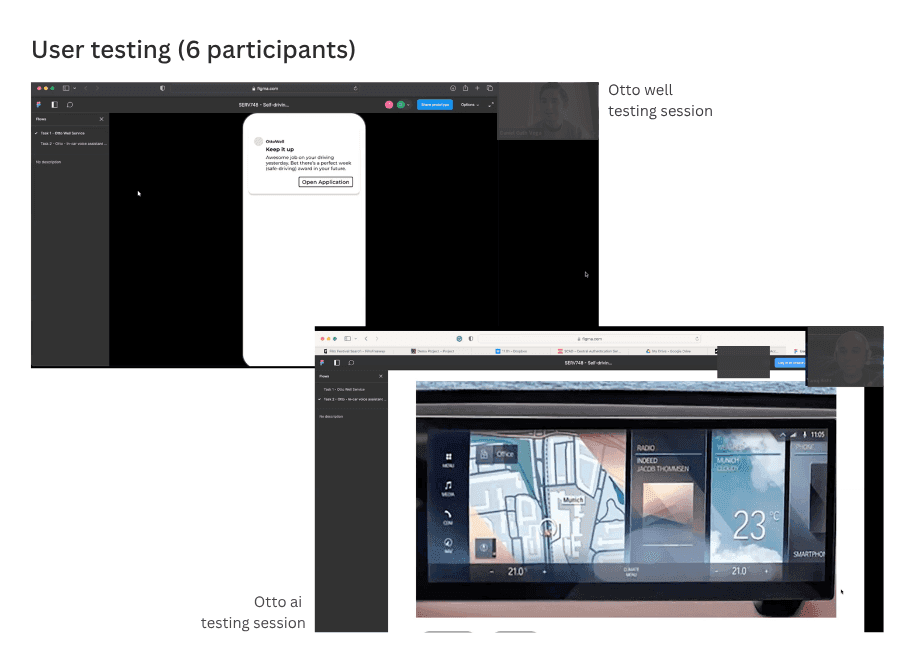This screenshot has width=900, height=650.
Task: Switch to Dropbox browser tab in Otto ai window
Action: tap(513, 351)
